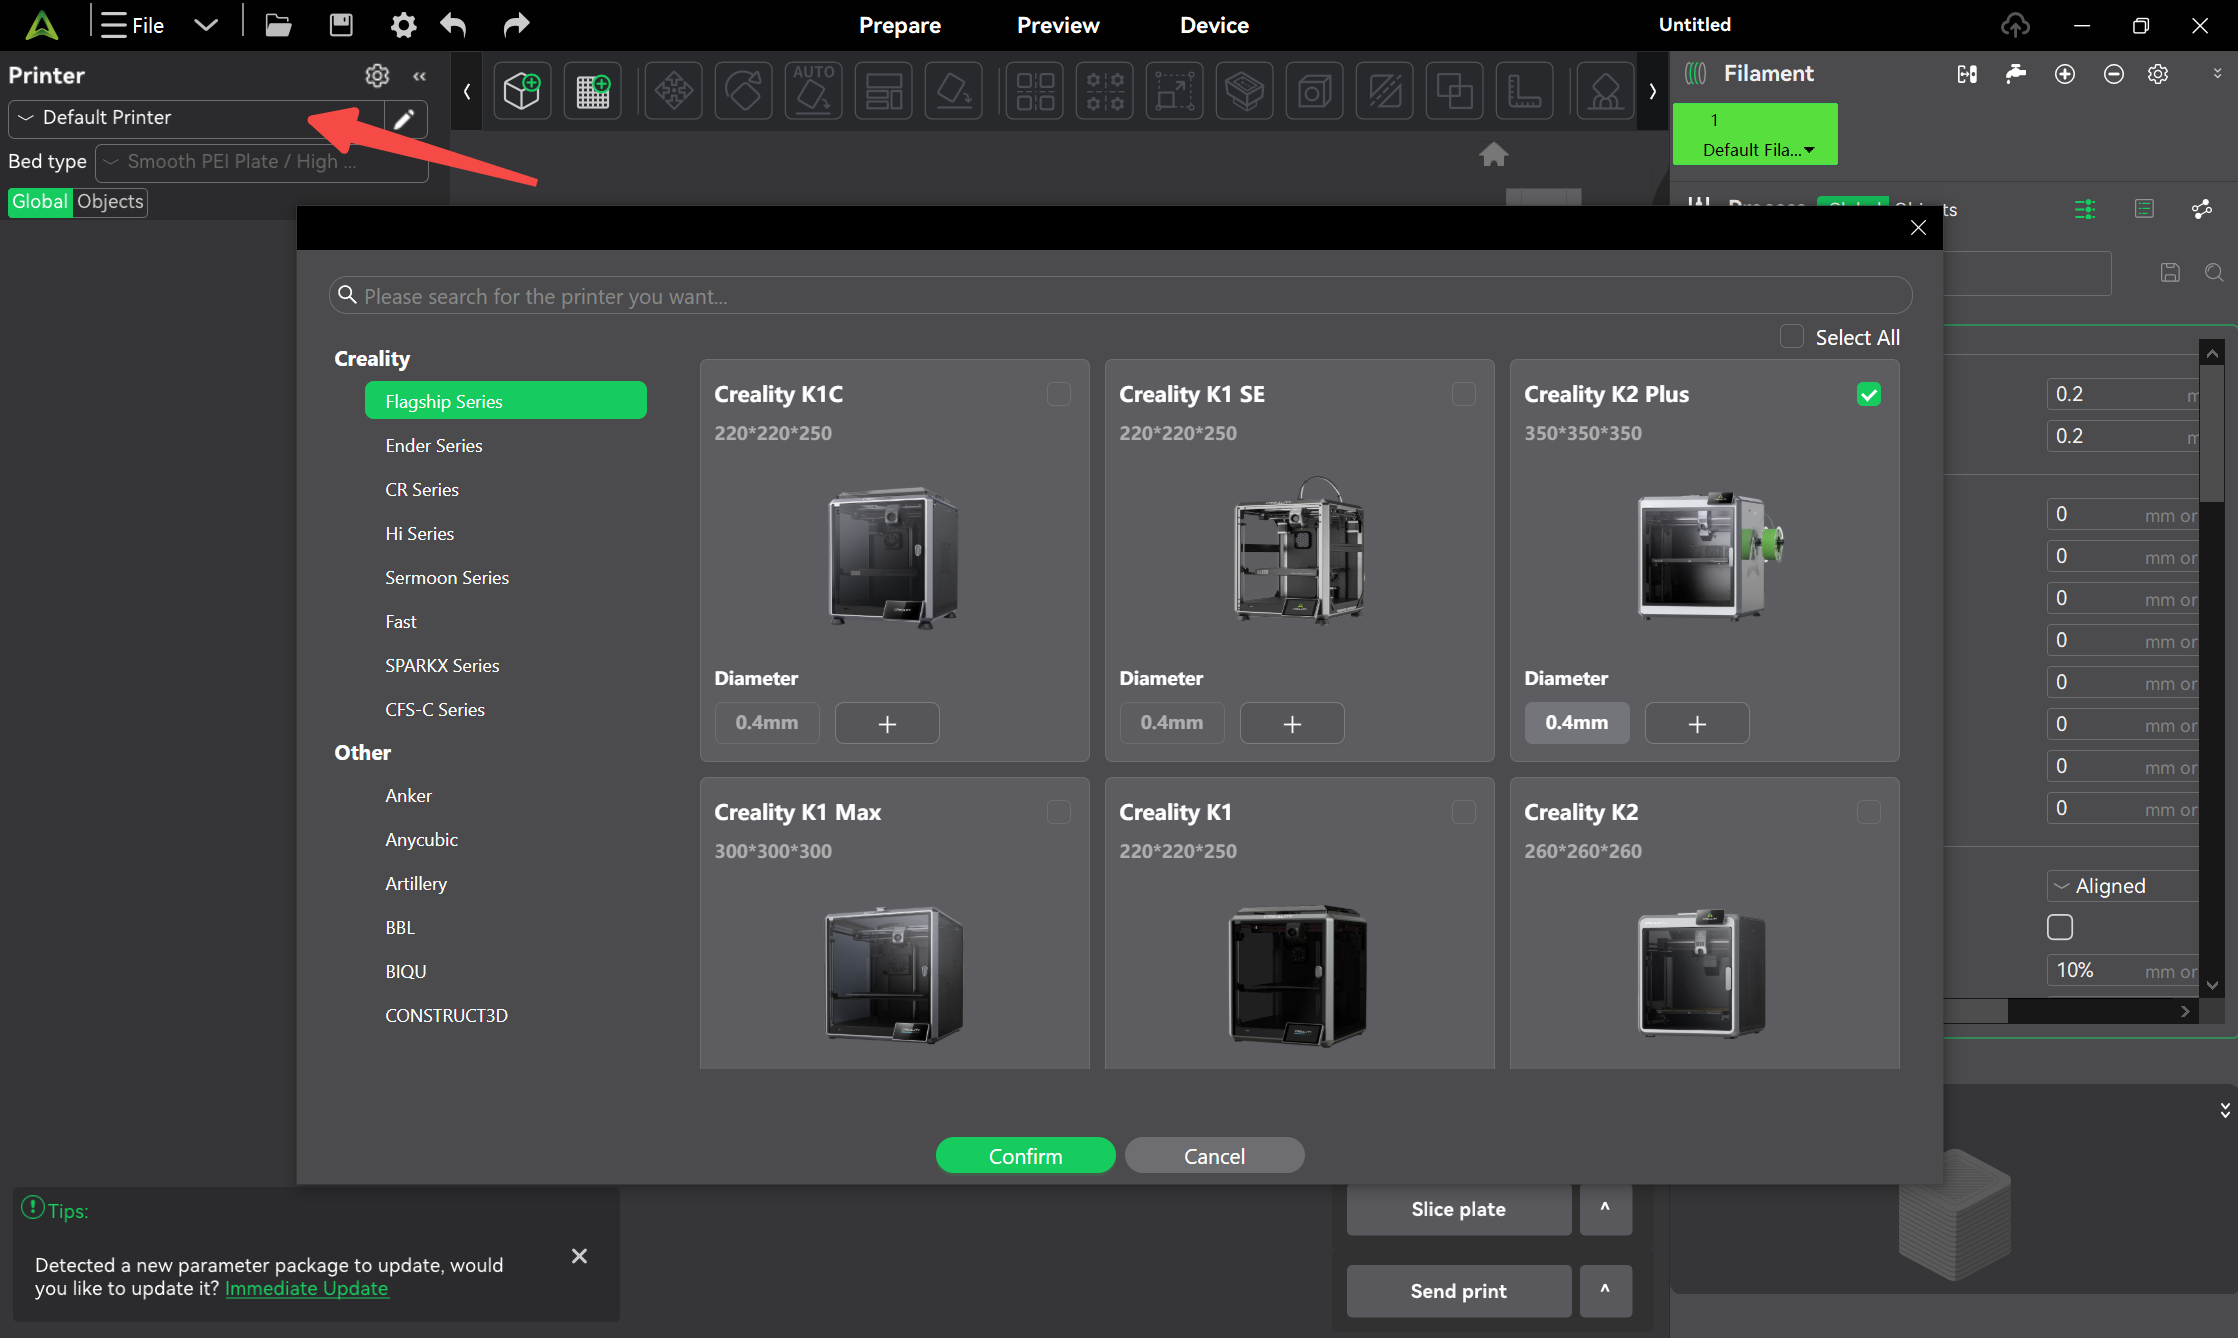Open the Default Printer dropdown
The image size is (2238, 1338).
[x=196, y=118]
